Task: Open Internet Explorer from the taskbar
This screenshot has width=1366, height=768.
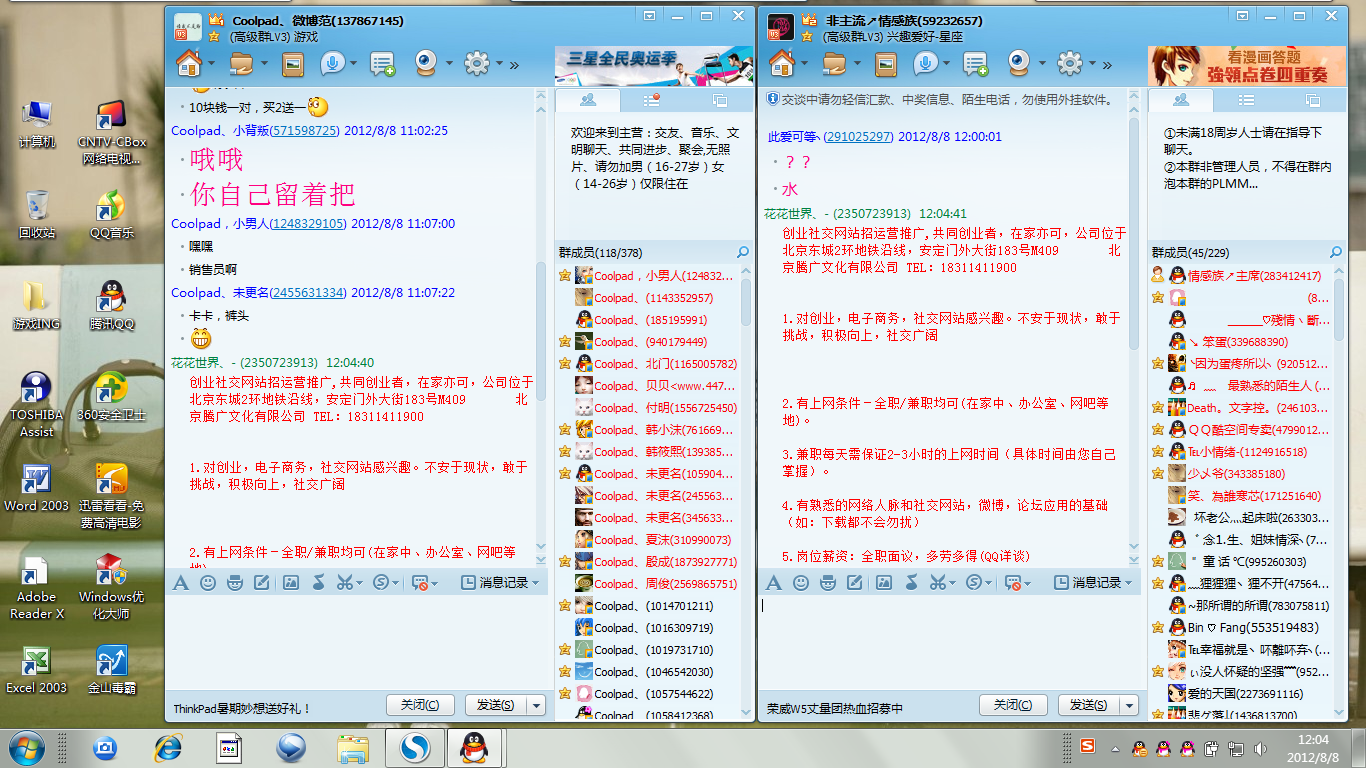Action: [168, 747]
